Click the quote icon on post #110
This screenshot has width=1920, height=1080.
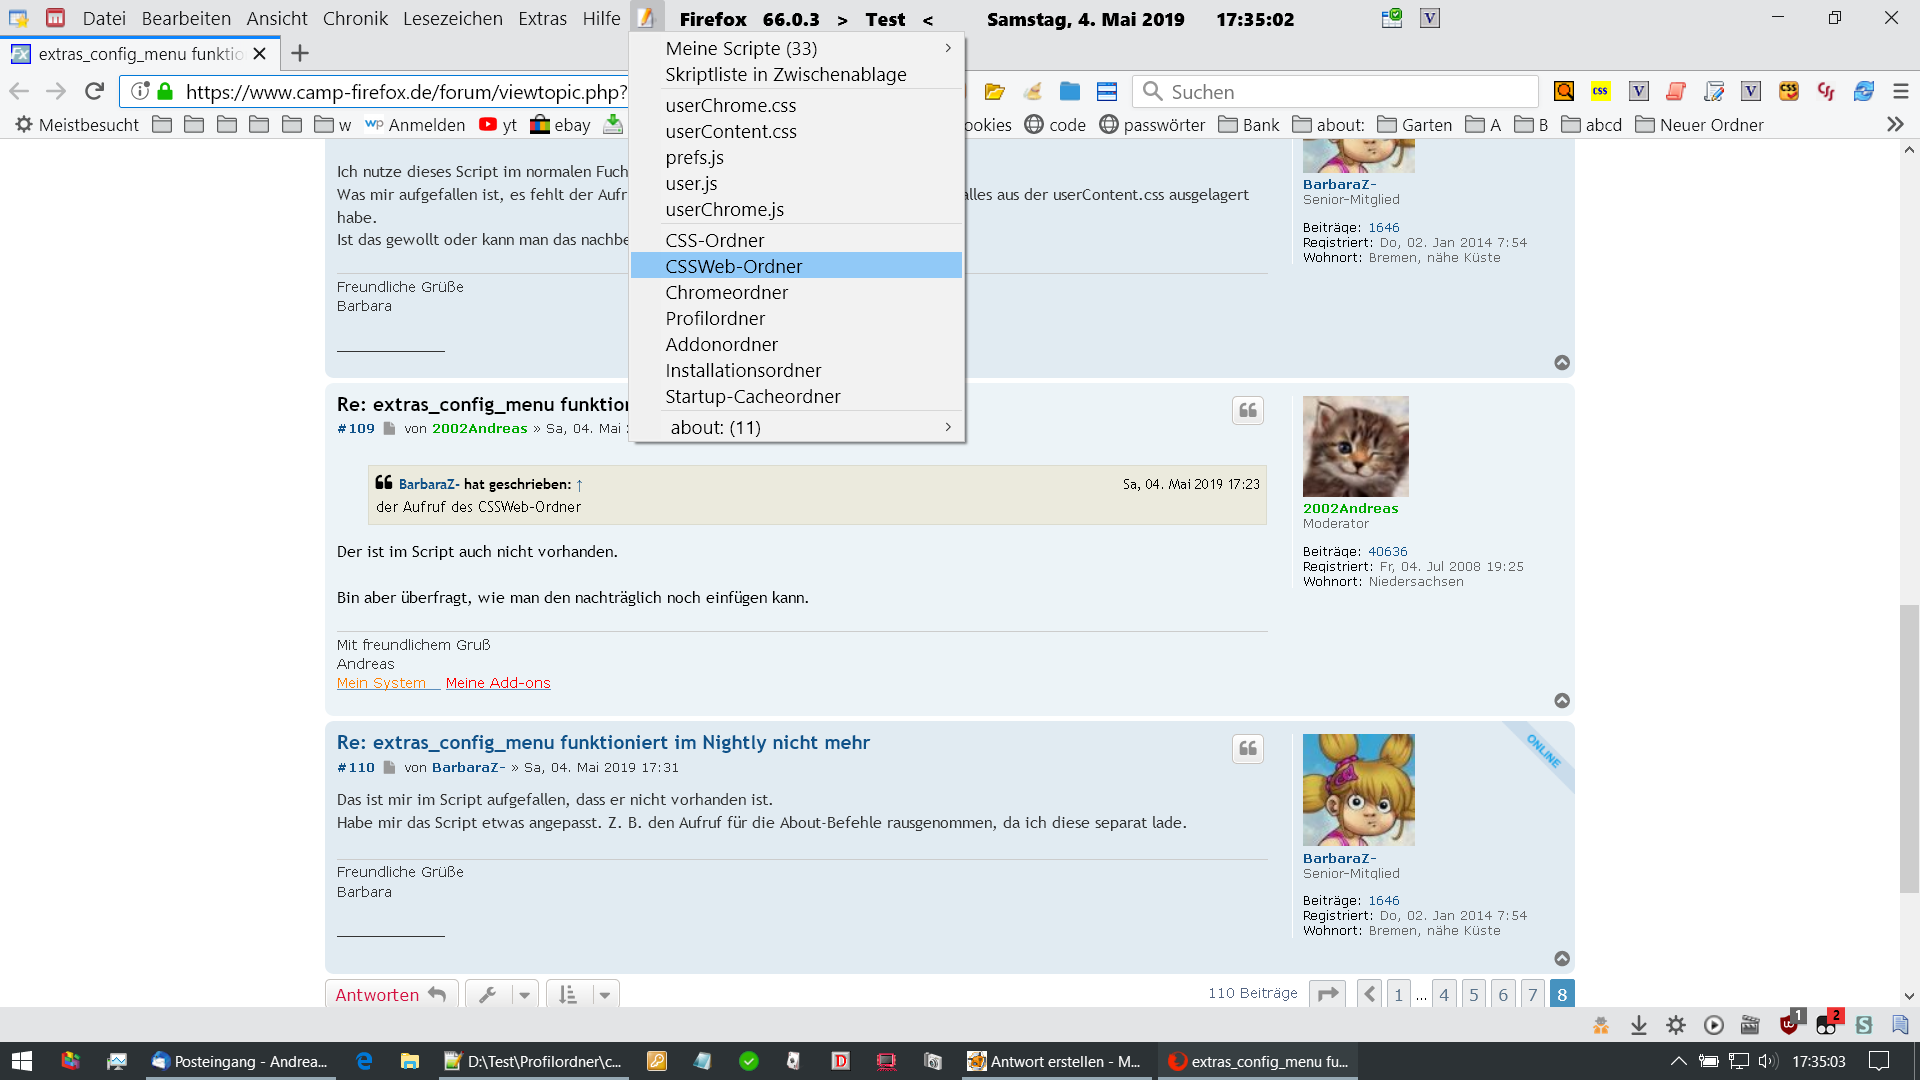pos(1247,749)
